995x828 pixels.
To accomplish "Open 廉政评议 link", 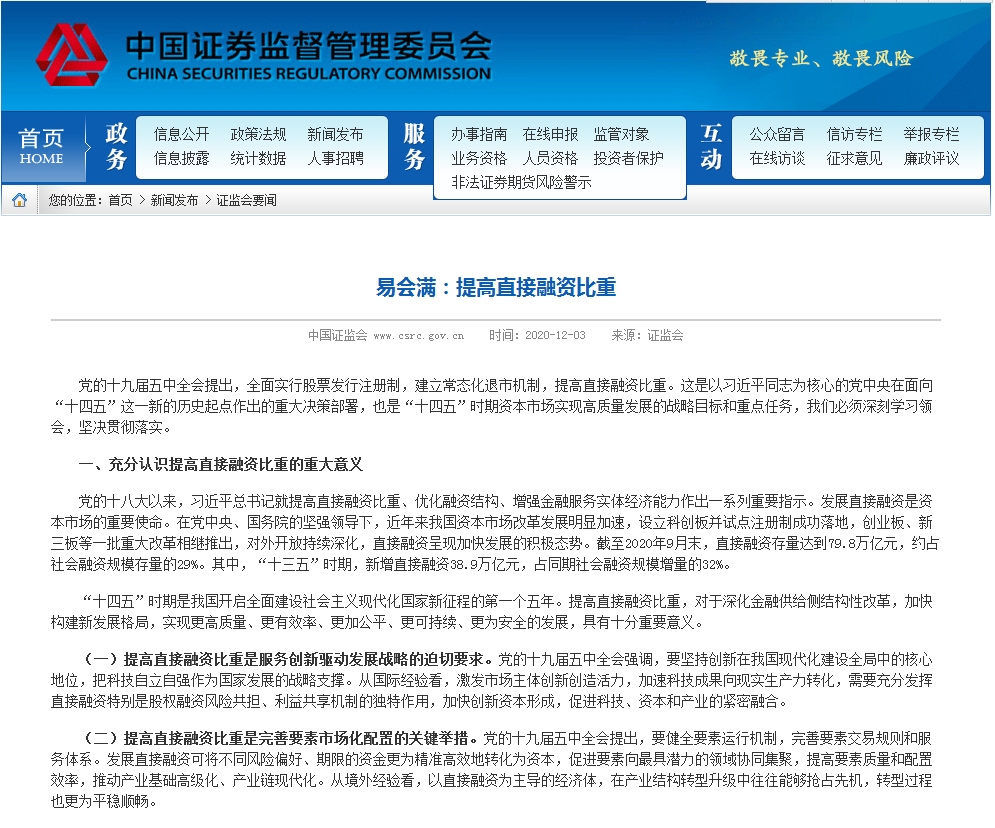I will pos(931,158).
